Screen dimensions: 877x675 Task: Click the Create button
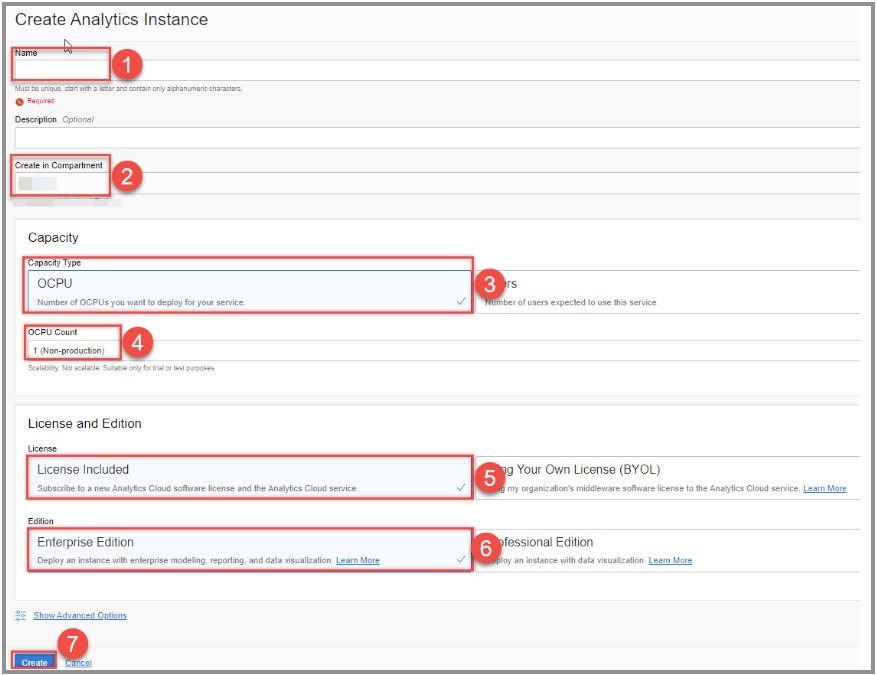(x=34, y=662)
